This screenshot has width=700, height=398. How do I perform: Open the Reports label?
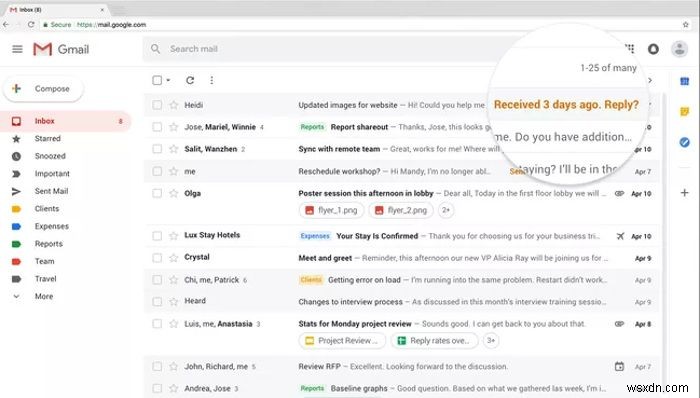pyautogui.click(x=49, y=244)
